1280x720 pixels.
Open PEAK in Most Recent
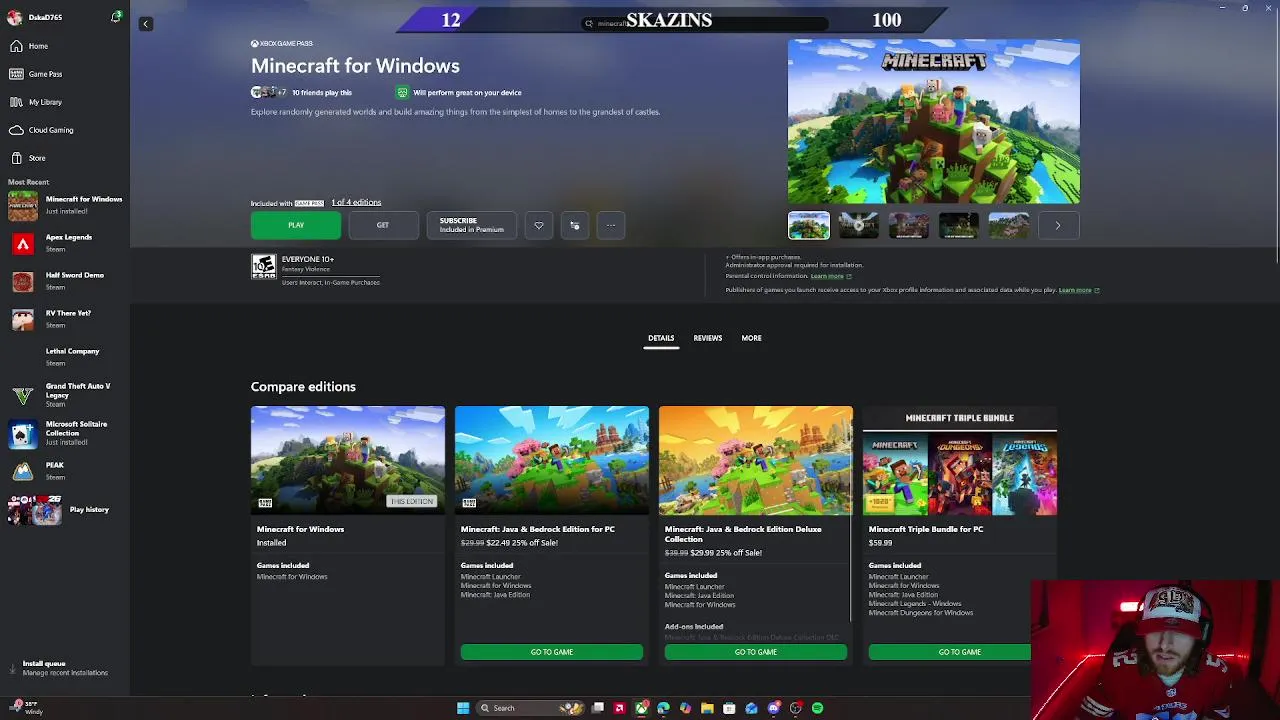(65, 471)
